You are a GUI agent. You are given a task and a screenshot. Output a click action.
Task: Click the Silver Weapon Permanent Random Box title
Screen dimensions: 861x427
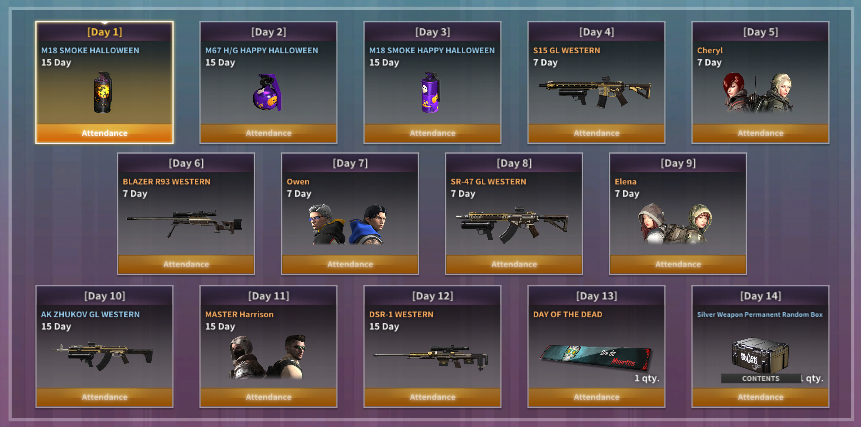[760, 315]
